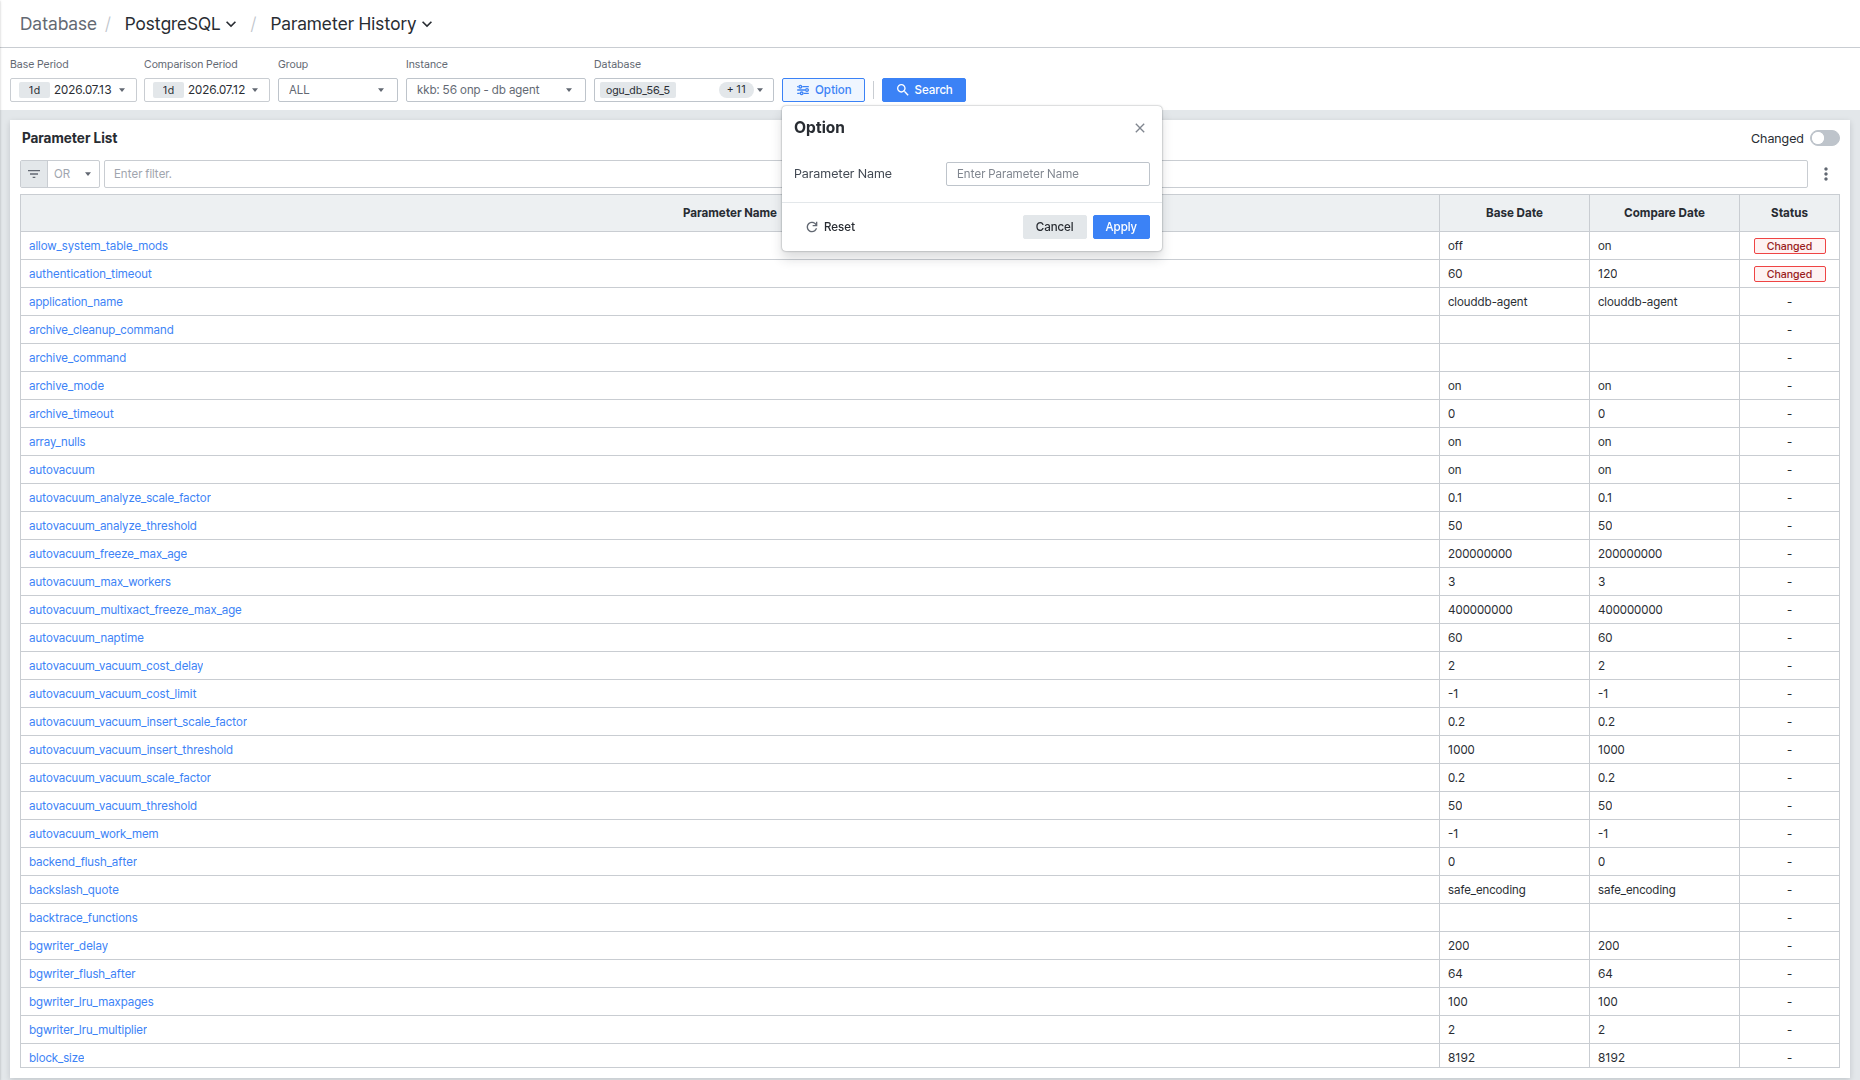1860x1080 pixels.
Task: Select compare value 120 for authentication_timeout
Action: 1607,274
